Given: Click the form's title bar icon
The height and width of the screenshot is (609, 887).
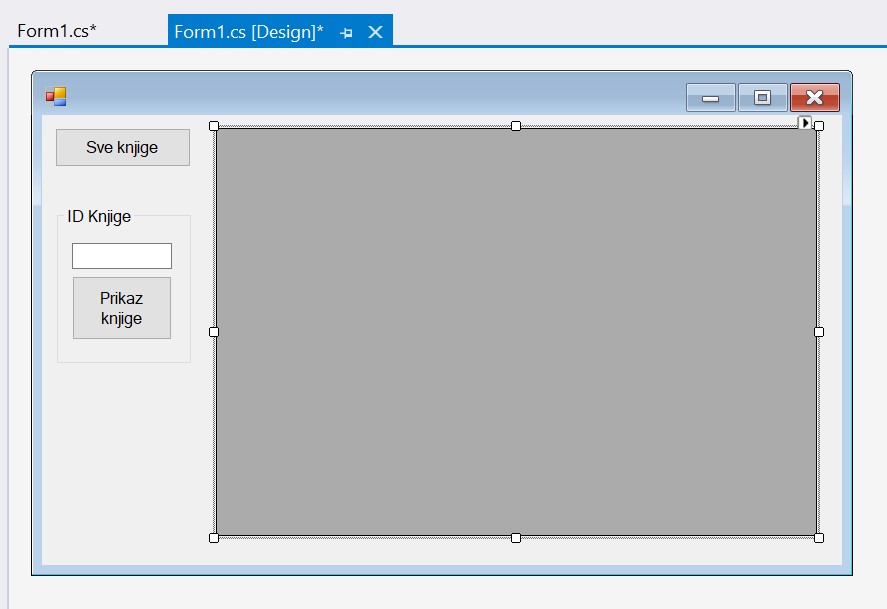Looking at the screenshot, I should tap(56, 97).
